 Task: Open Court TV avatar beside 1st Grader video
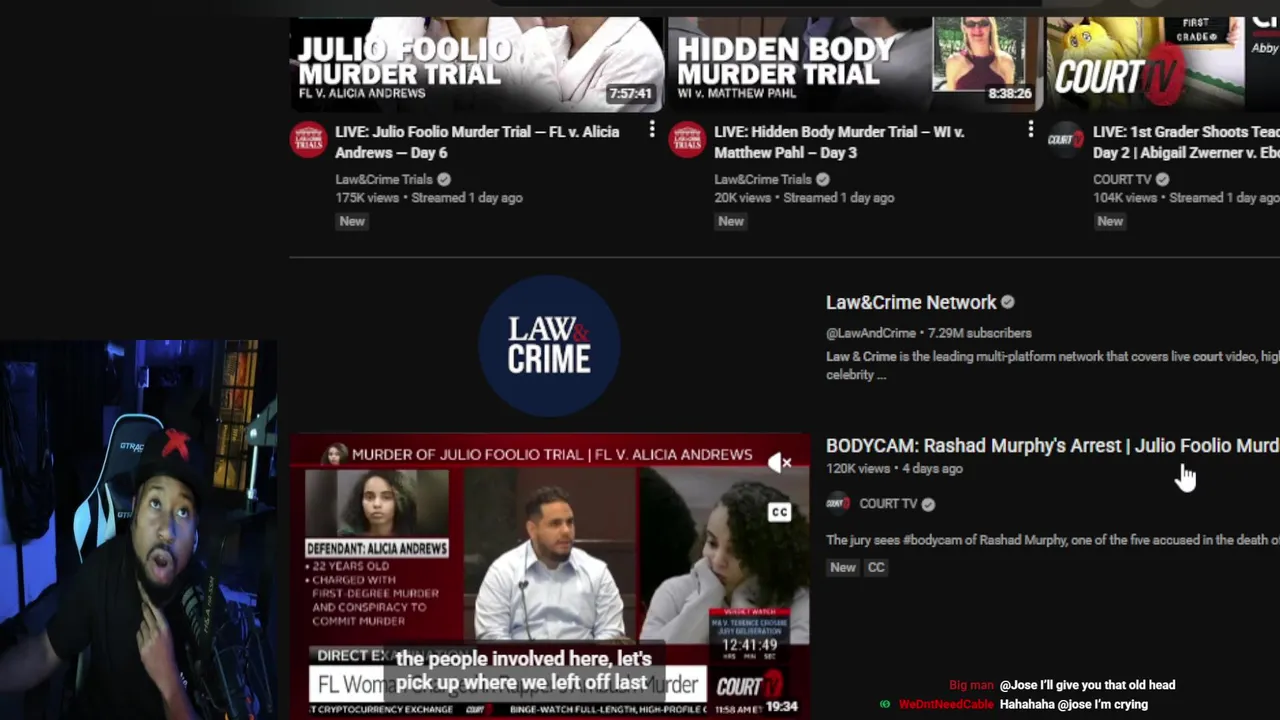(1066, 139)
